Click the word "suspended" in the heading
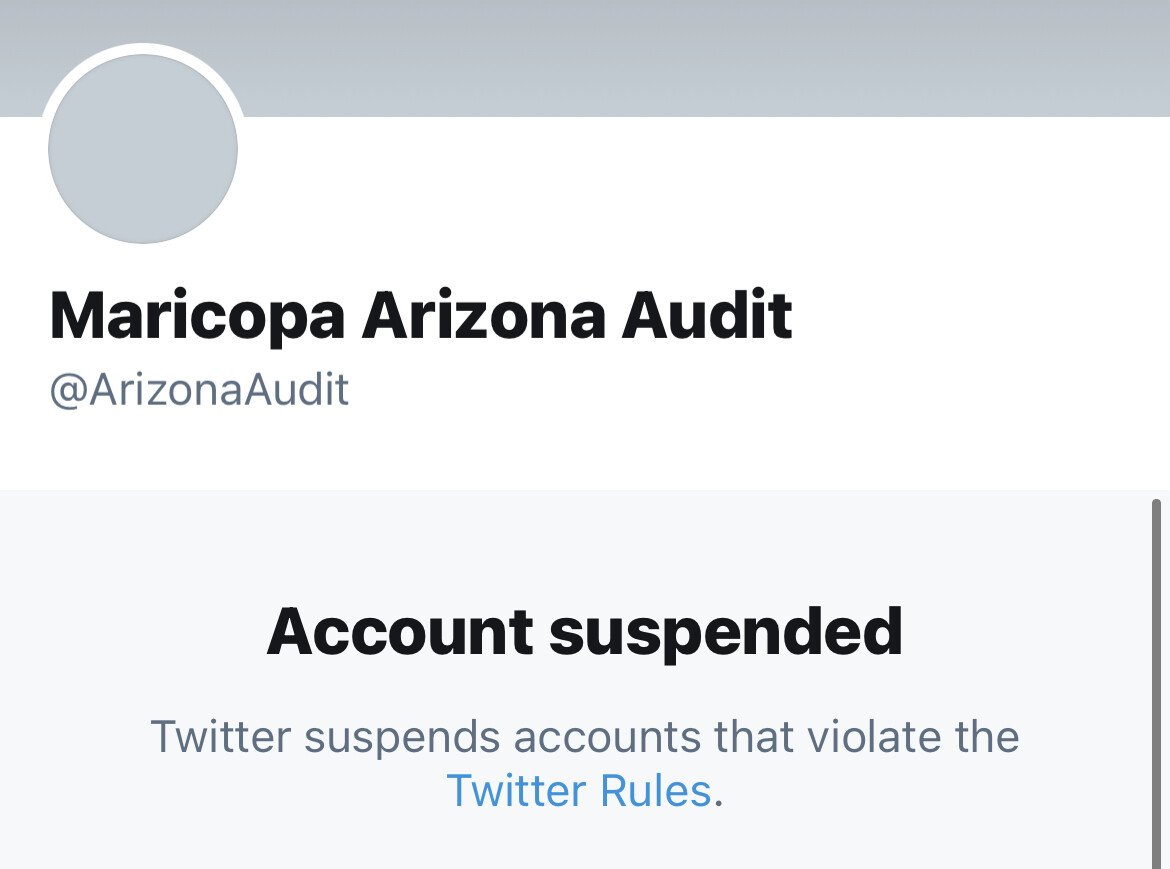The width and height of the screenshot is (1170, 869). [726, 631]
